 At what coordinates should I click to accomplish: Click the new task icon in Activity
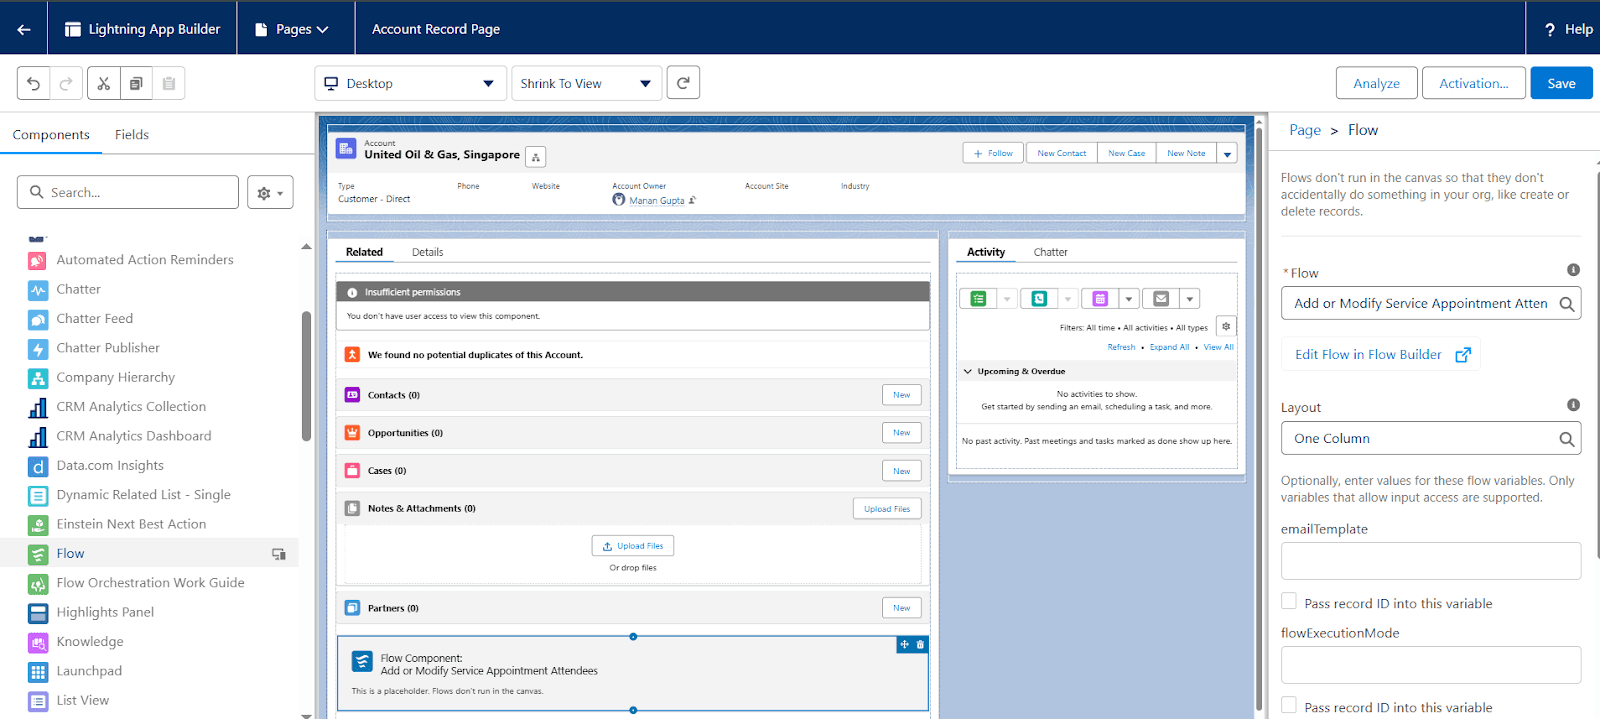[x=978, y=298]
